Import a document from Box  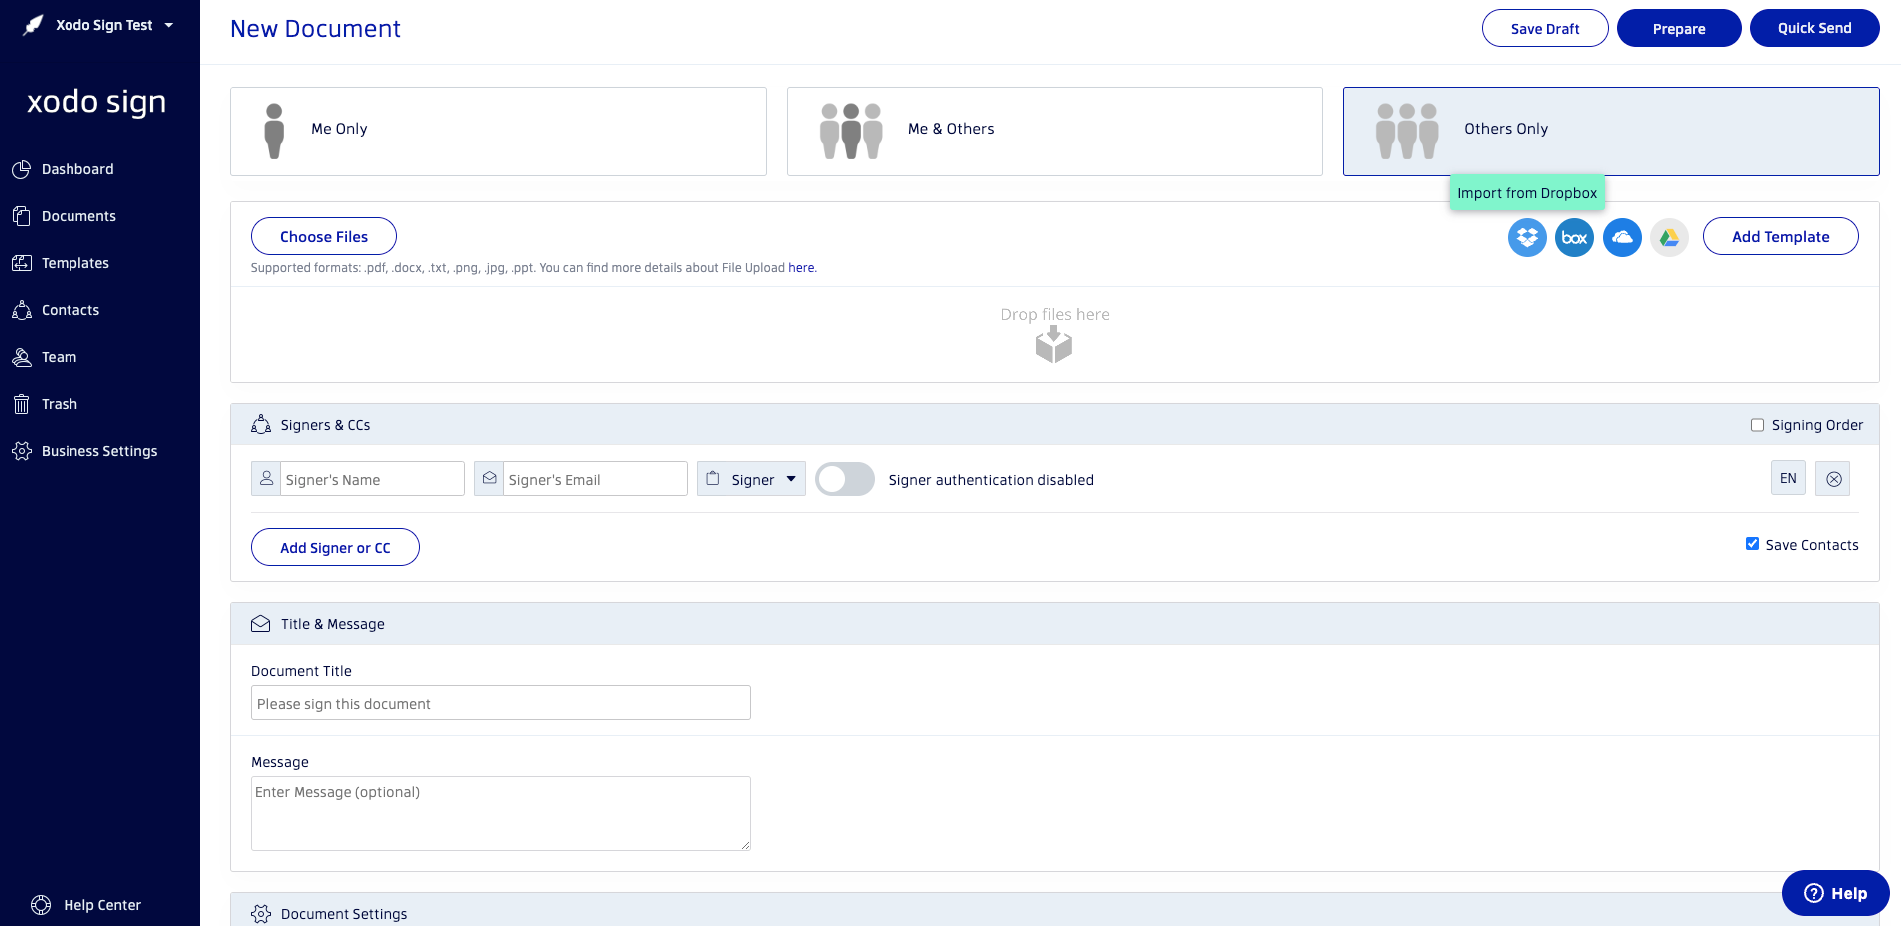coord(1574,237)
